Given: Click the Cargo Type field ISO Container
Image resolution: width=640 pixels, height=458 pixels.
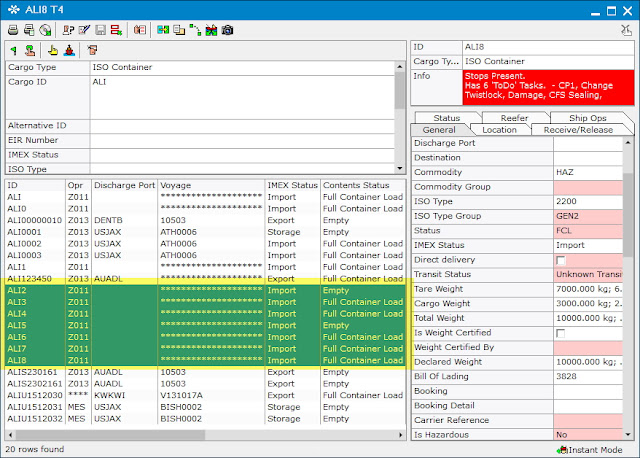Looking at the screenshot, I should click(x=242, y=68).
